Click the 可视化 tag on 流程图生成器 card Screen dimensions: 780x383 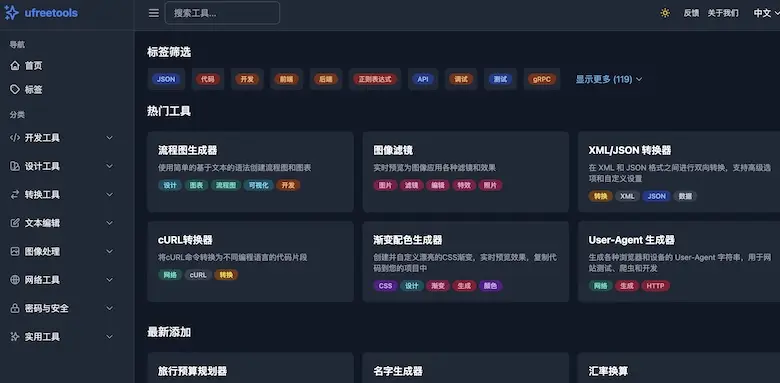pyautogui.click(x=258, y=185)
